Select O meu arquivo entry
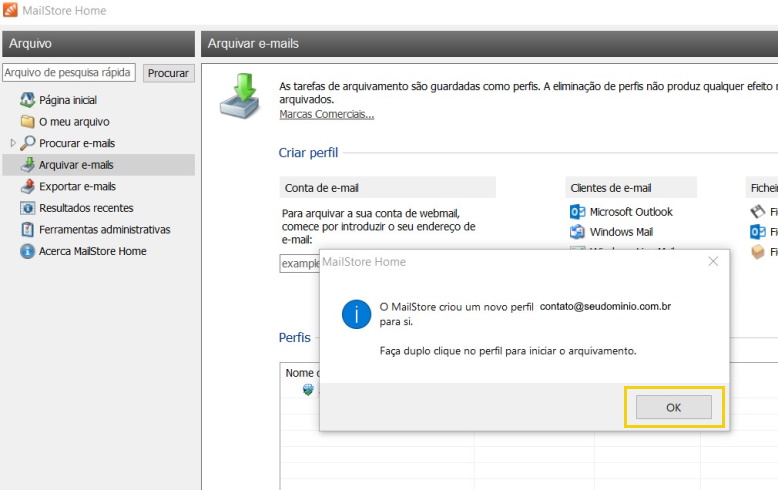Image resolution: width=778 pixels, height=490 pixels. click(74, 122)
